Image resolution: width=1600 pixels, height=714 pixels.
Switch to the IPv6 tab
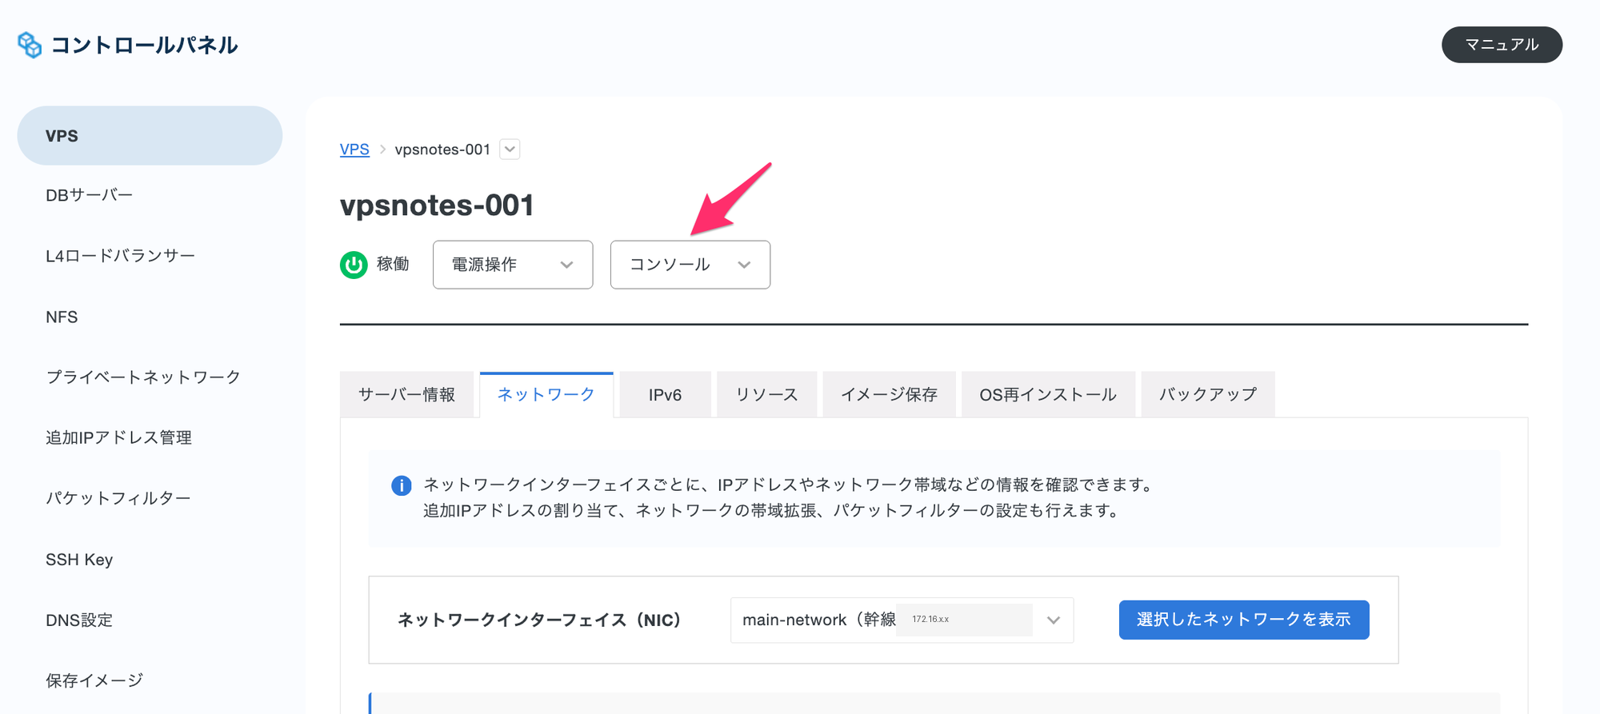click(x=665, y=394)
